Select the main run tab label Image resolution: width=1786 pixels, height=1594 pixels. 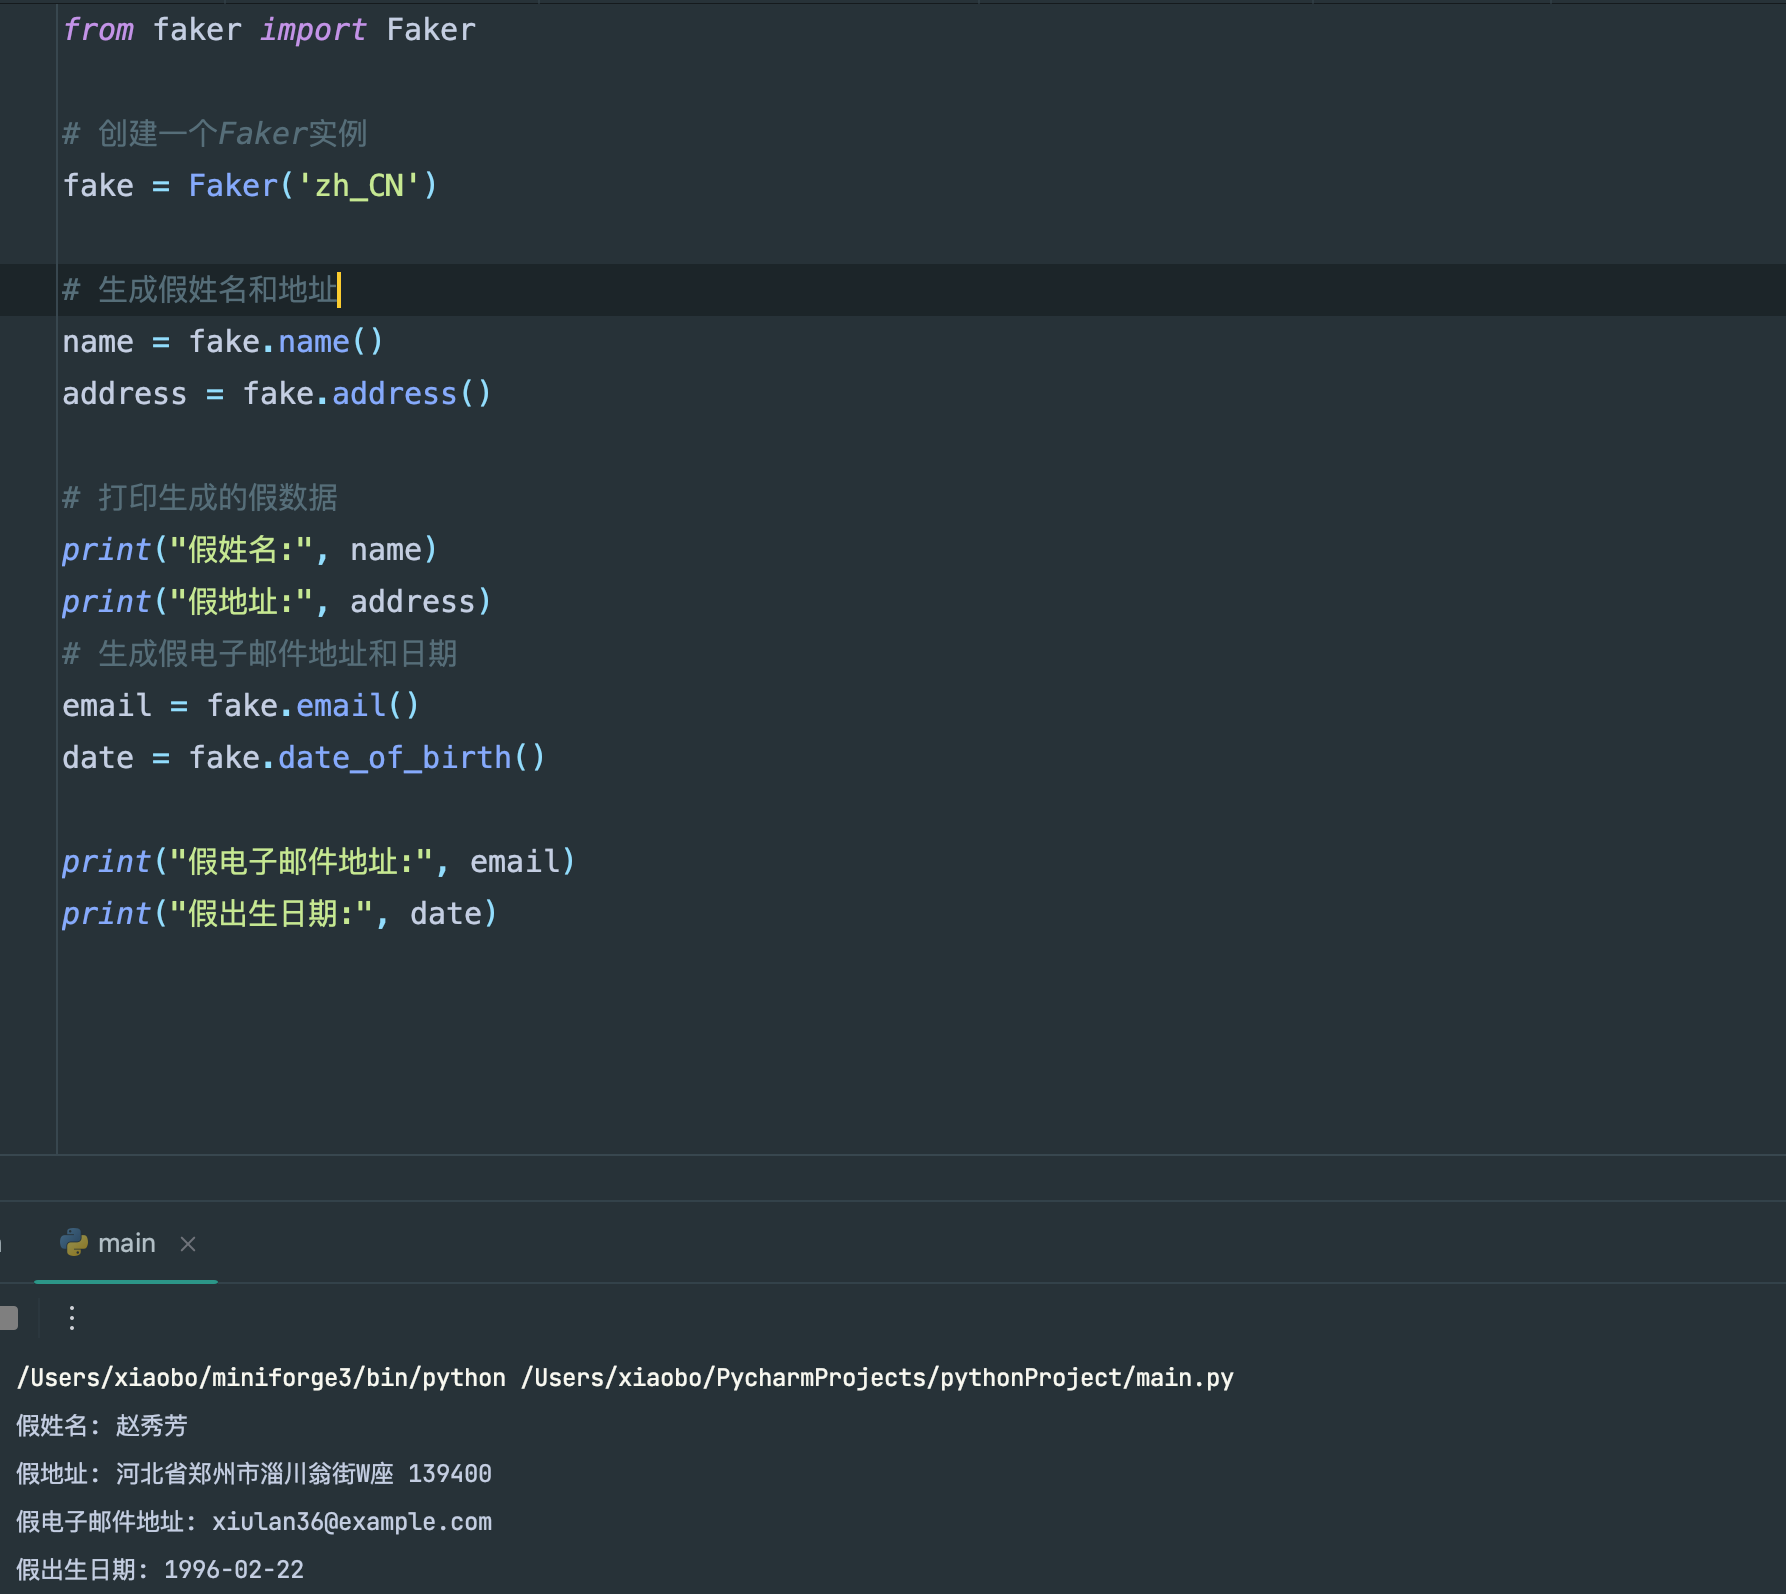(x=127, y=1243)
